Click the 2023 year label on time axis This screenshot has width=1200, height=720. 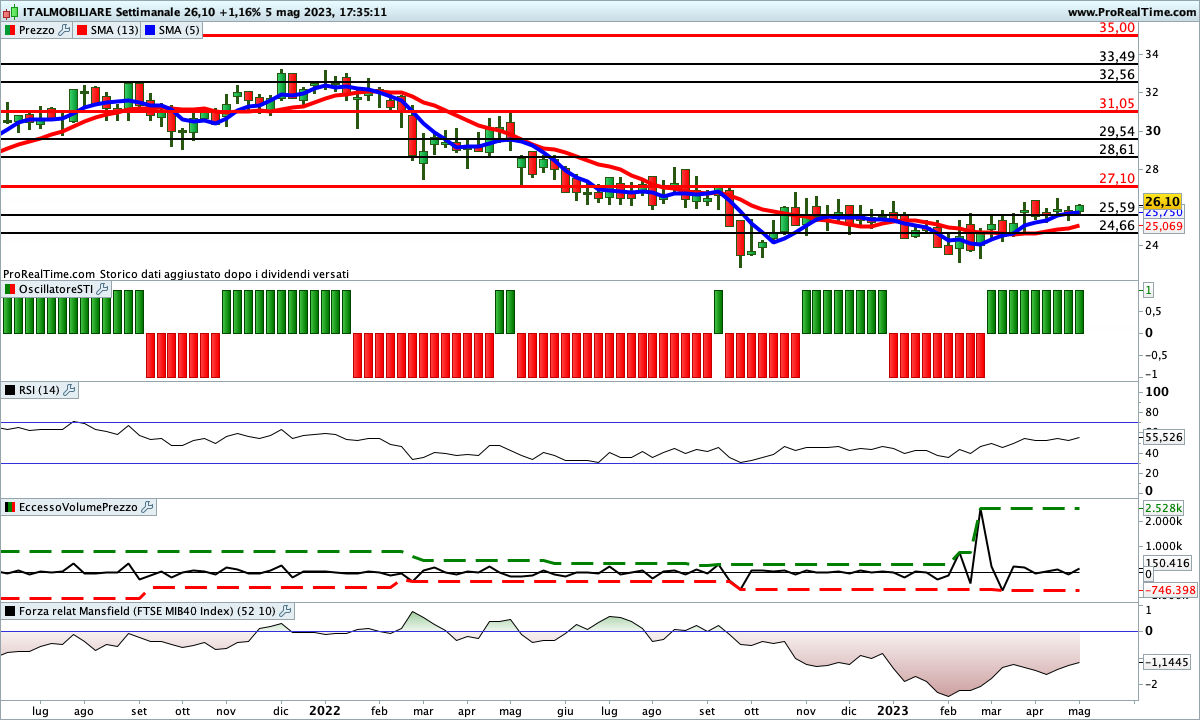(893, 711)
